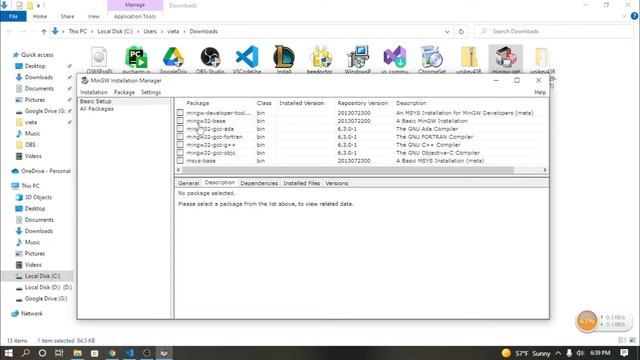Open taskbar search magnifier
Image resolution: width=640 pixels, height=360 pixels.
click(25, 353)
